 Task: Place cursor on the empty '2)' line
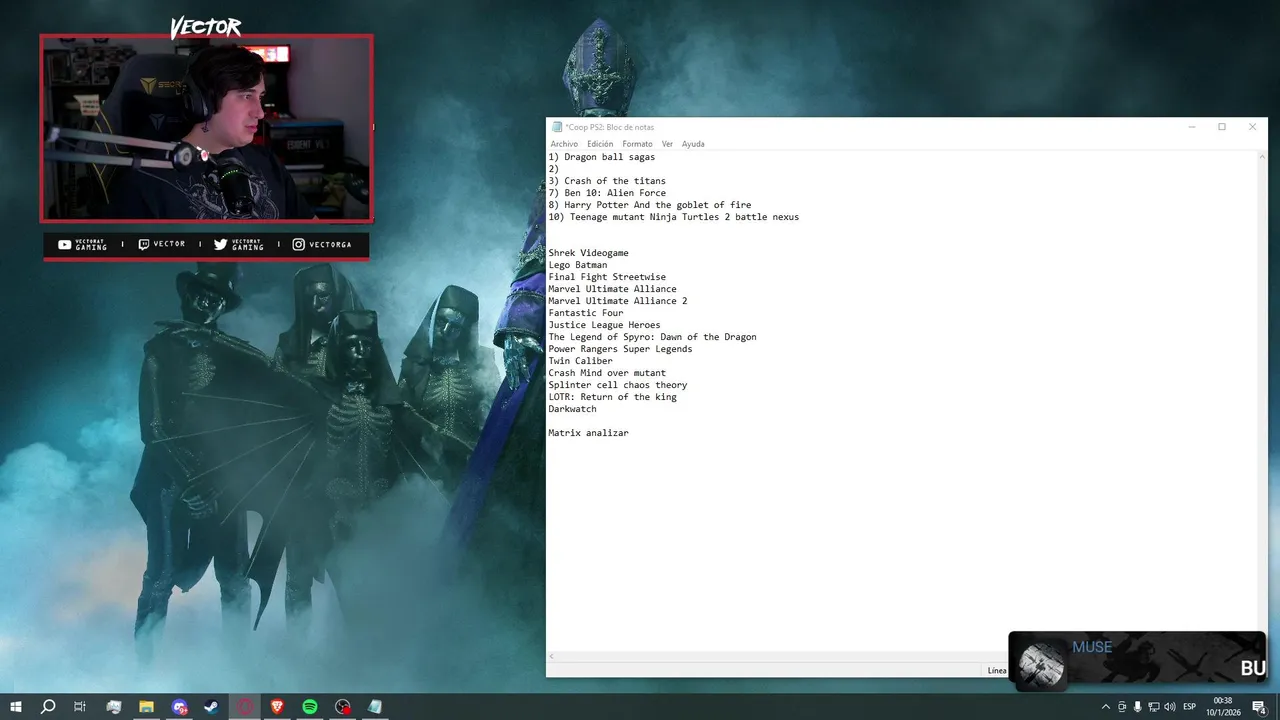553,169
